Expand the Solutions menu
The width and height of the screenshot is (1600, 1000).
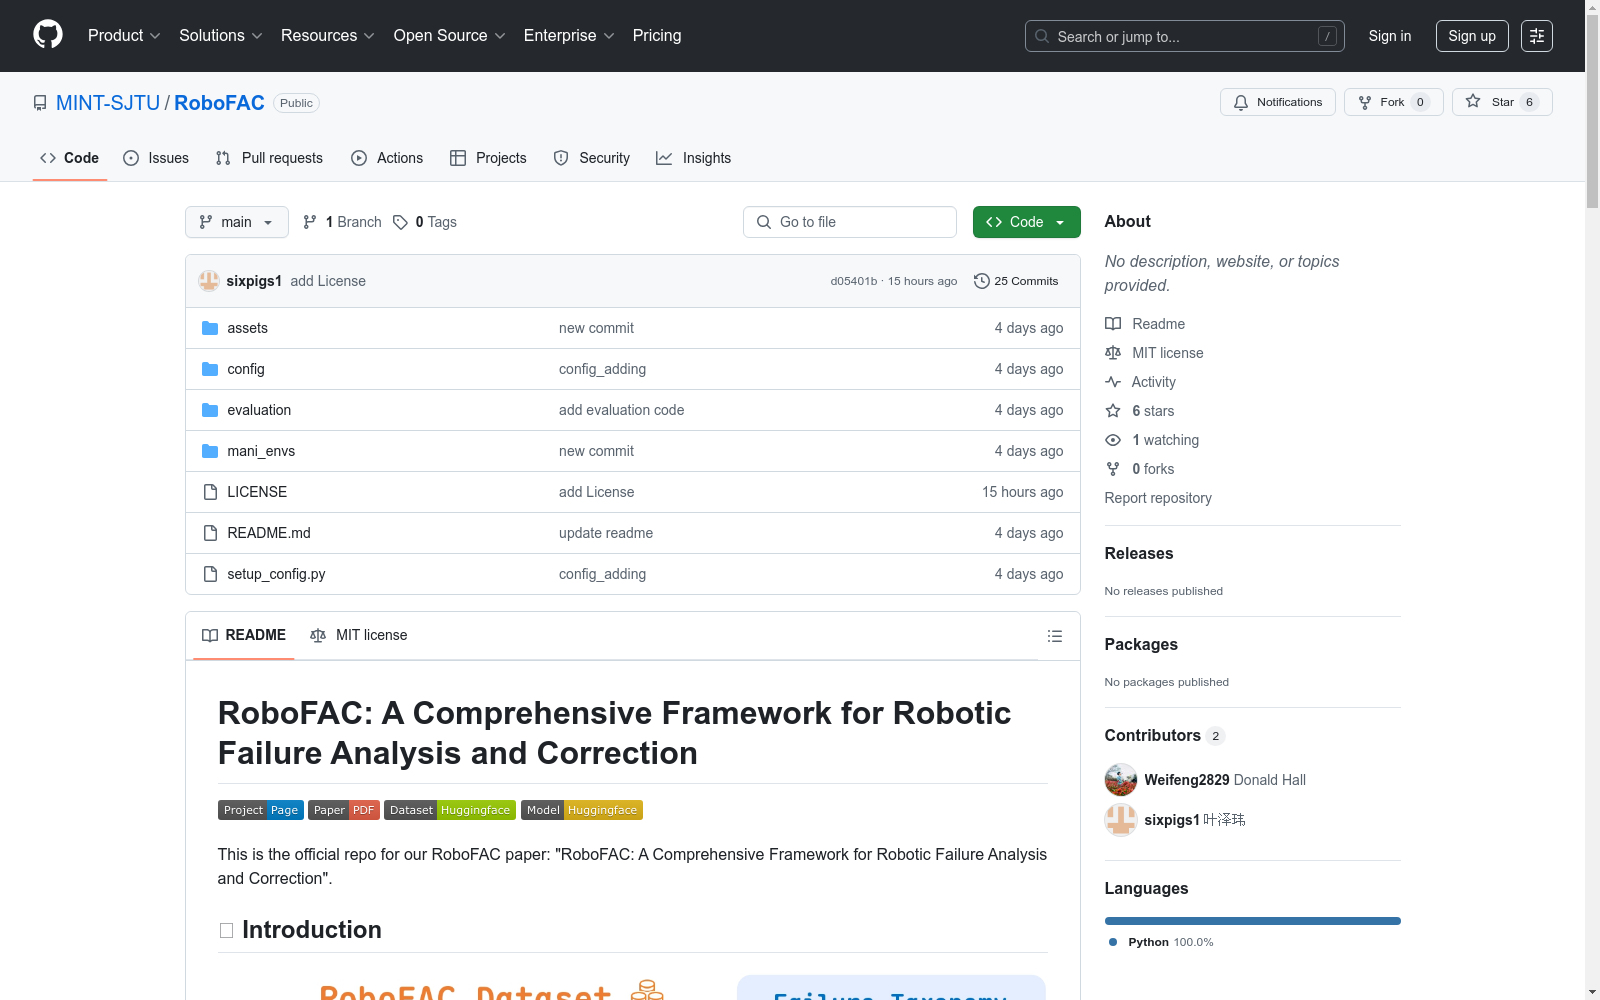coord(221,36)
